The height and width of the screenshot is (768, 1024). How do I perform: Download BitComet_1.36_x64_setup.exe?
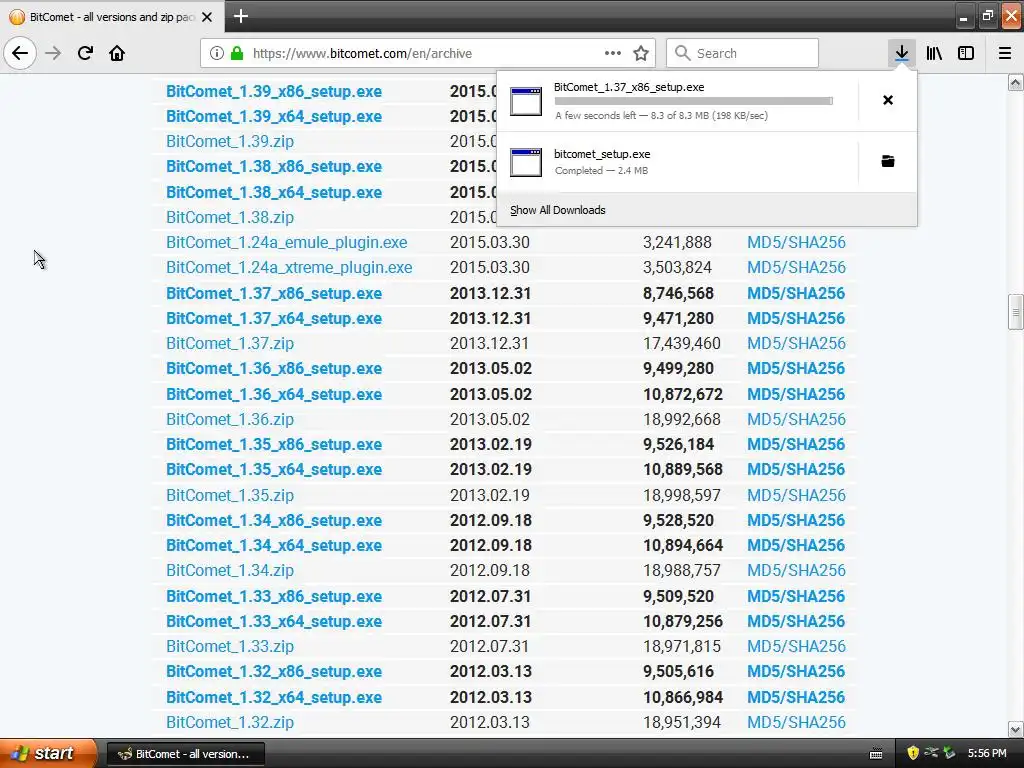tap(274, 394)
